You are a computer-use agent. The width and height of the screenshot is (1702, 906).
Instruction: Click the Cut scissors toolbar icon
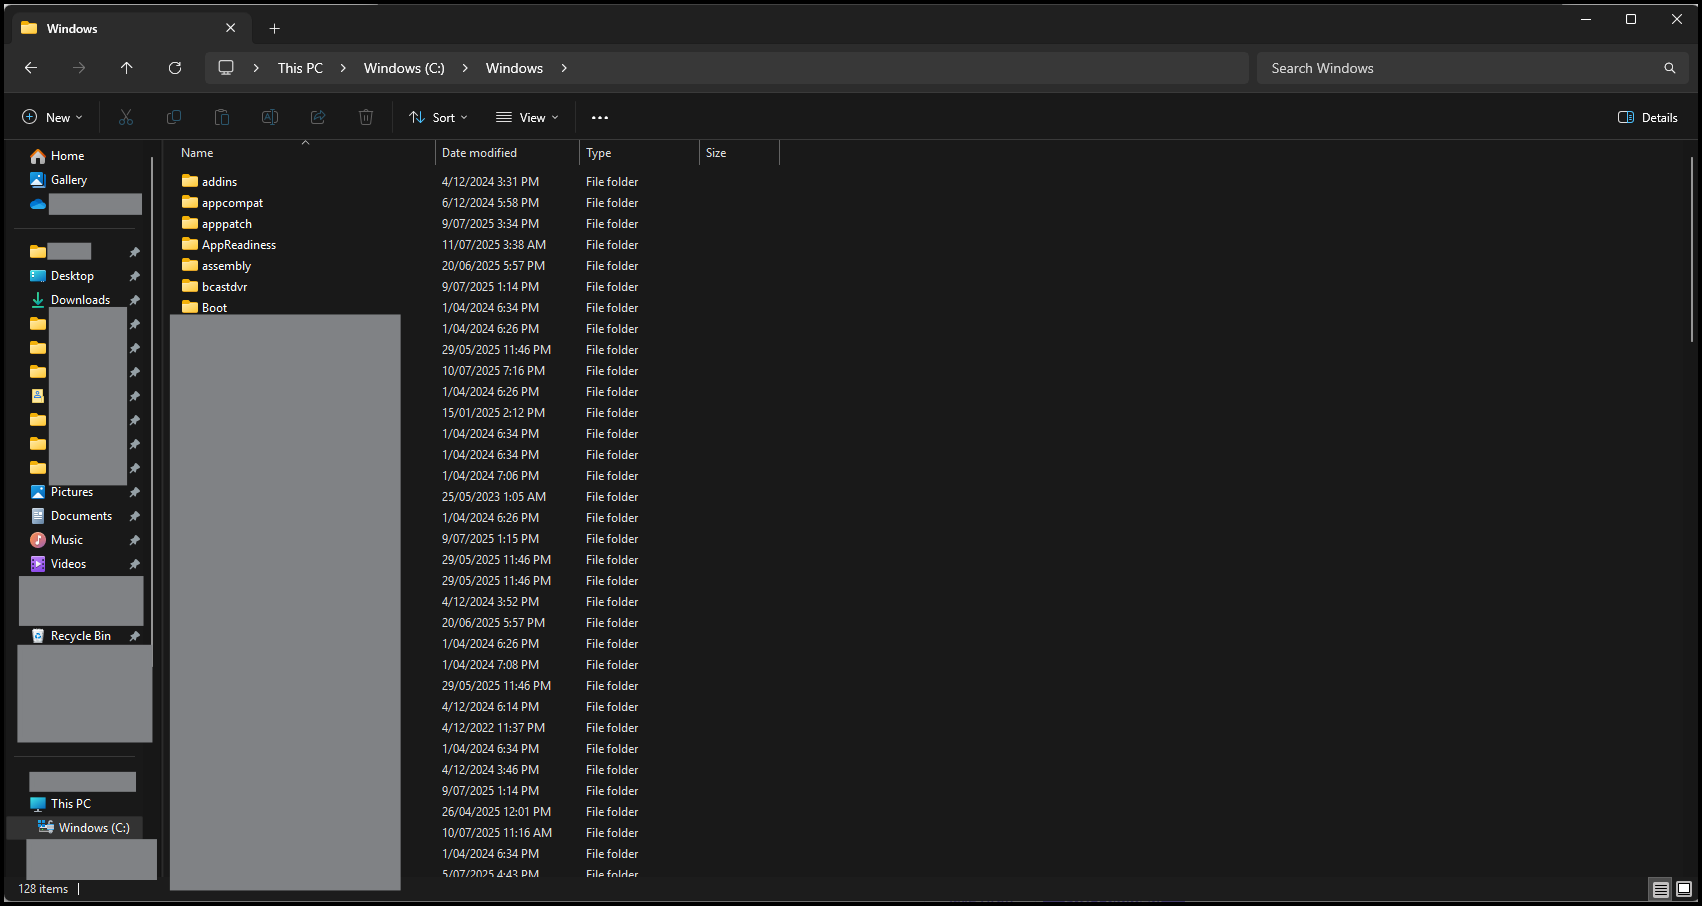click(x=126, y=117)
